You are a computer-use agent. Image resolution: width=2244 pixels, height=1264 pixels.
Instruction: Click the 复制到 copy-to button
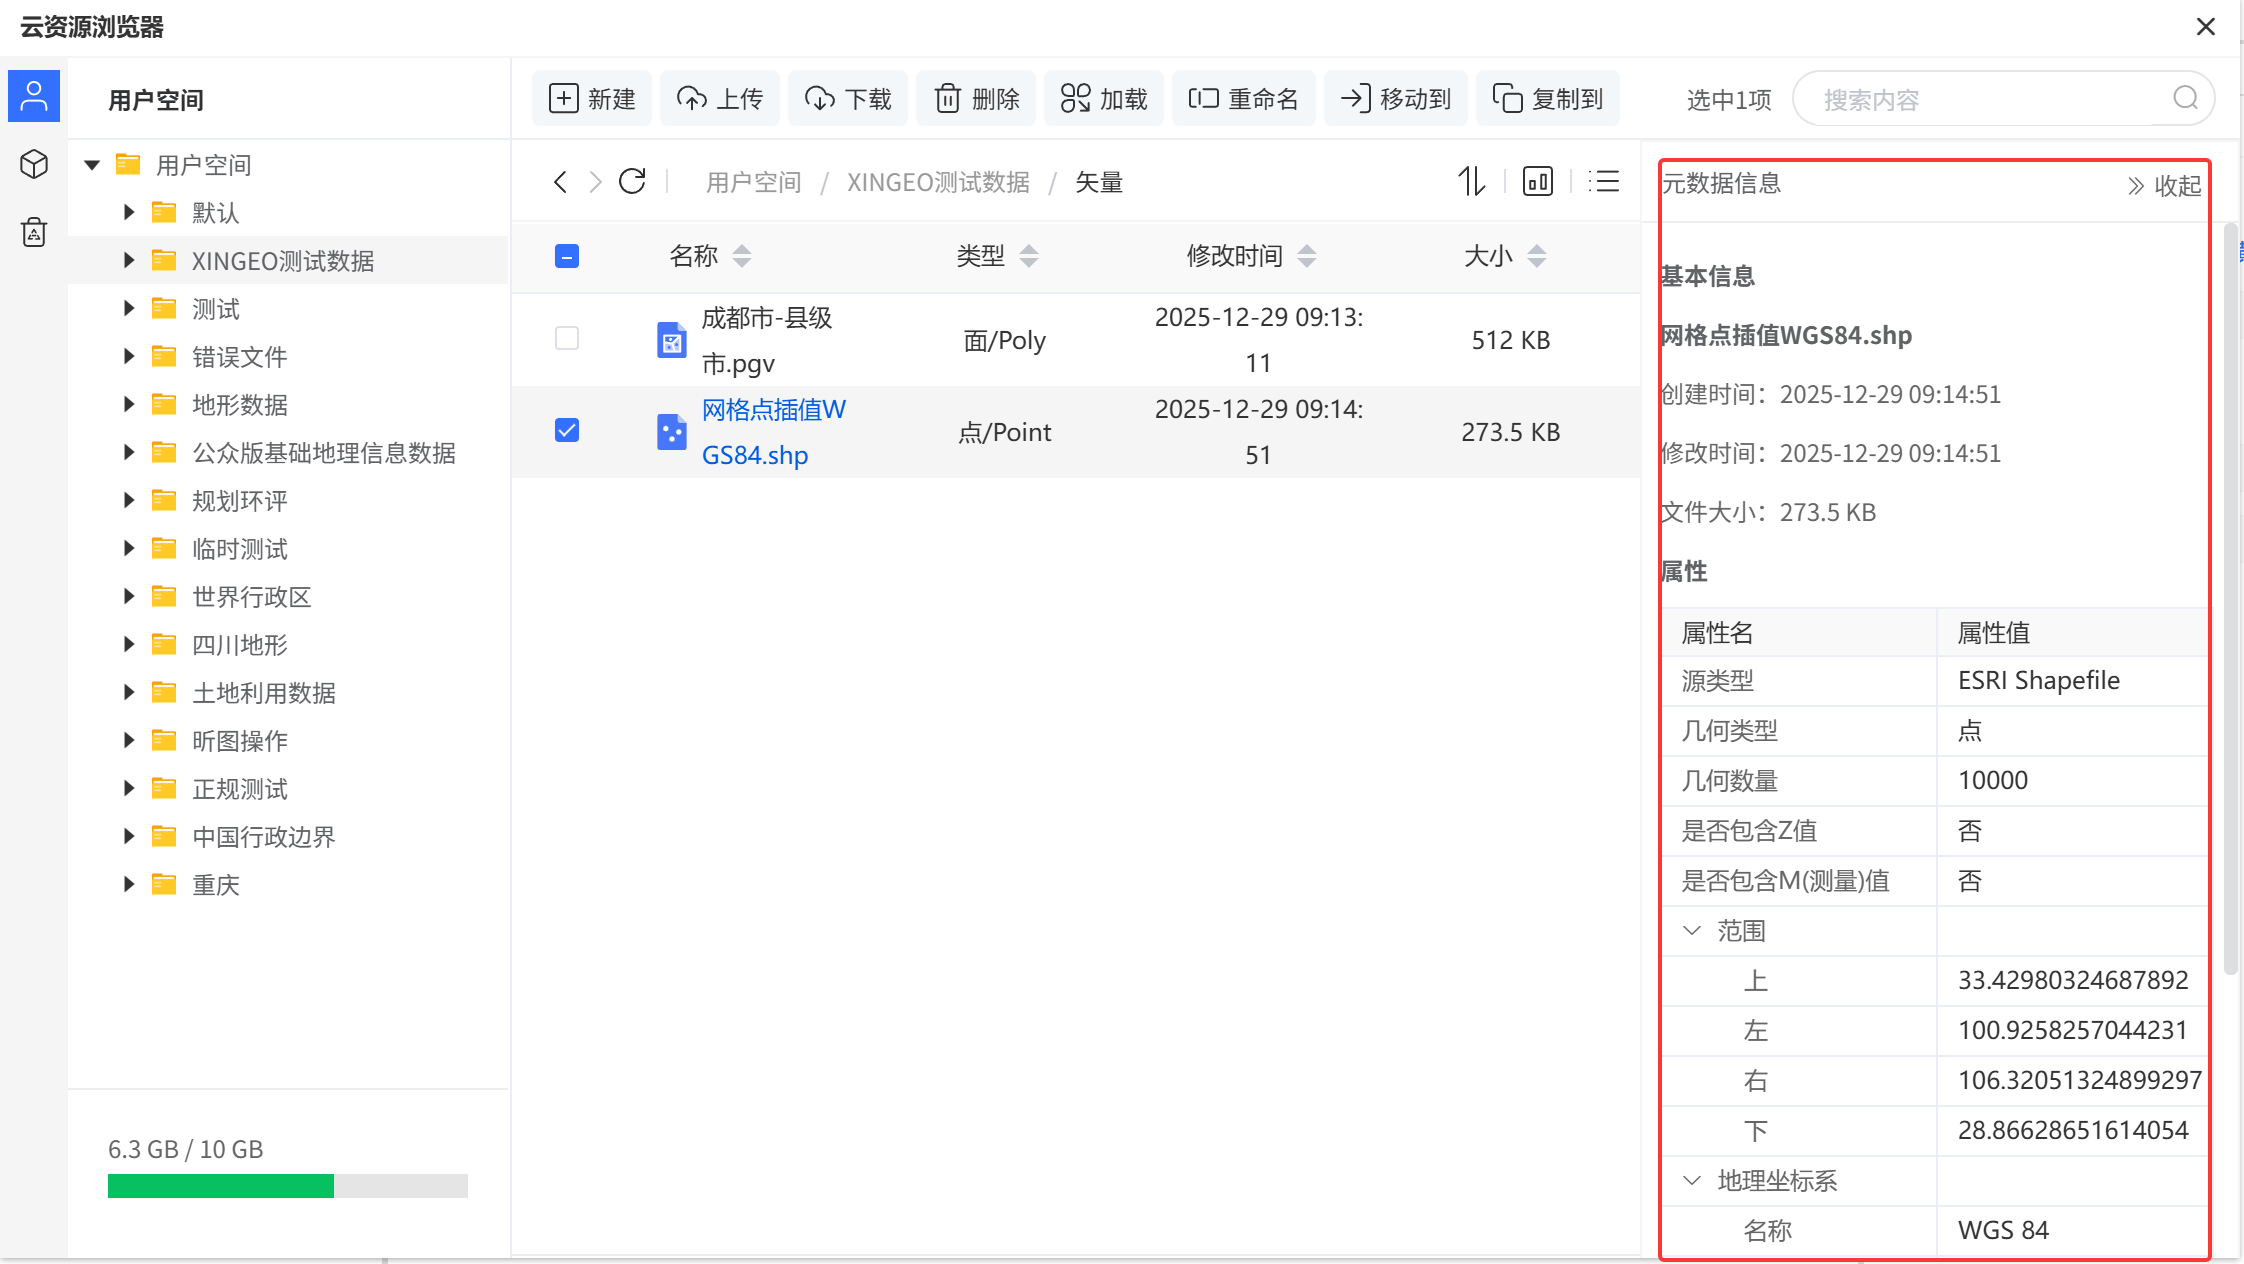coord(1548,99)
